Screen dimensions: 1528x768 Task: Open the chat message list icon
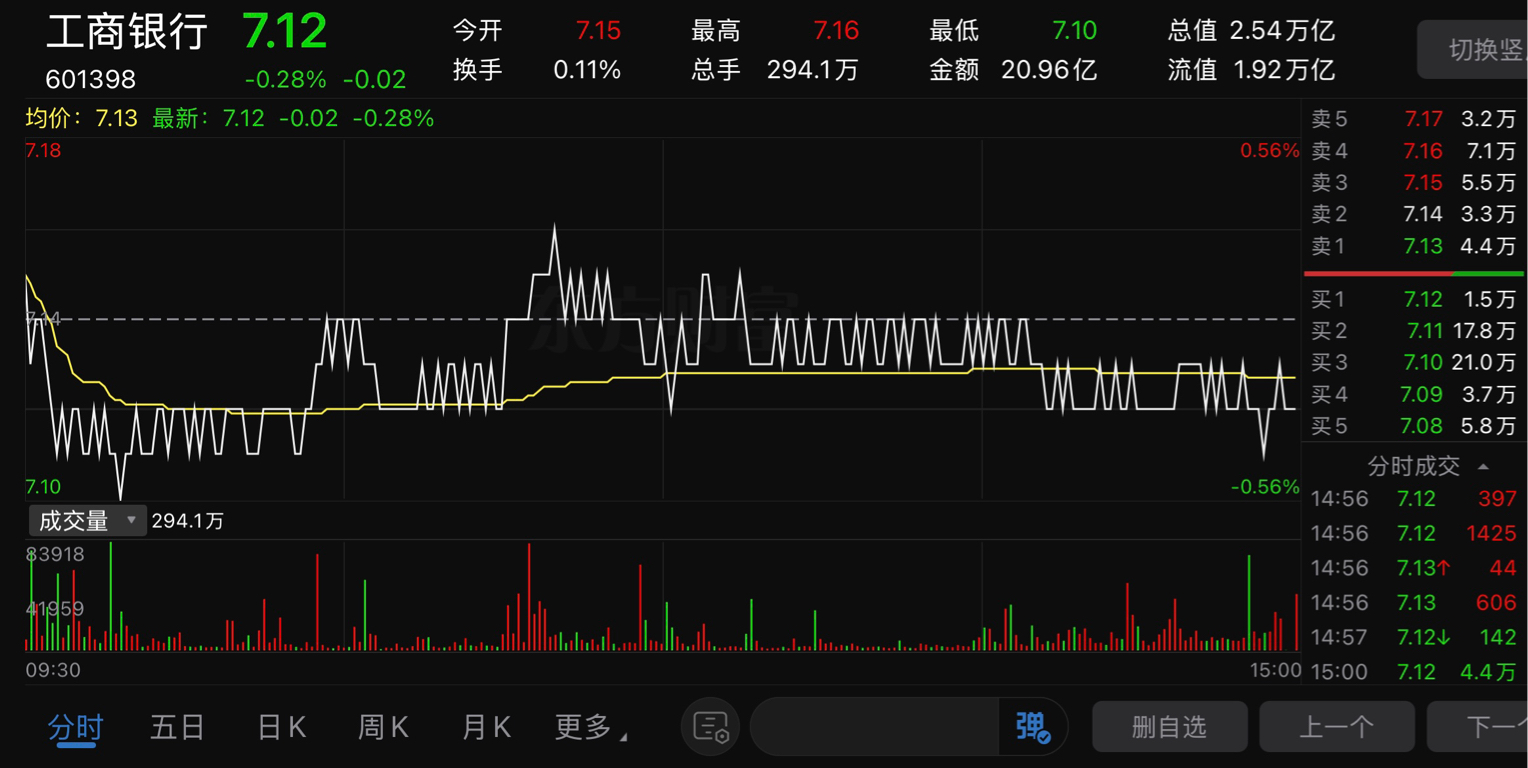click(x=711, y=726)
